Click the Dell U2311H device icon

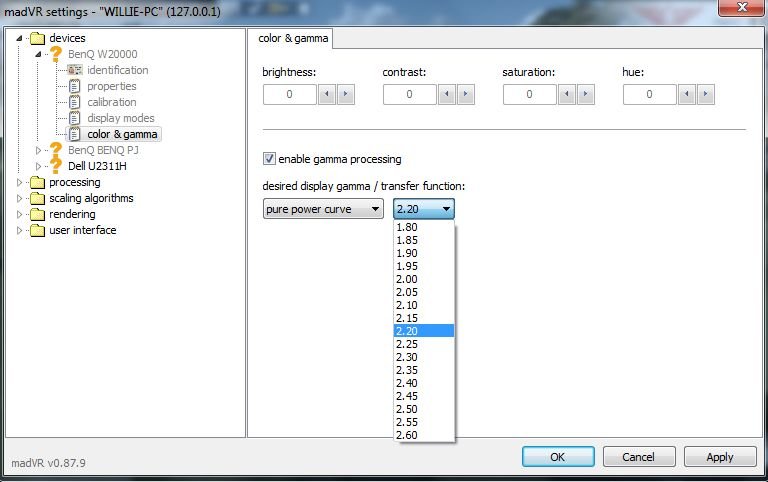[56, 166]
